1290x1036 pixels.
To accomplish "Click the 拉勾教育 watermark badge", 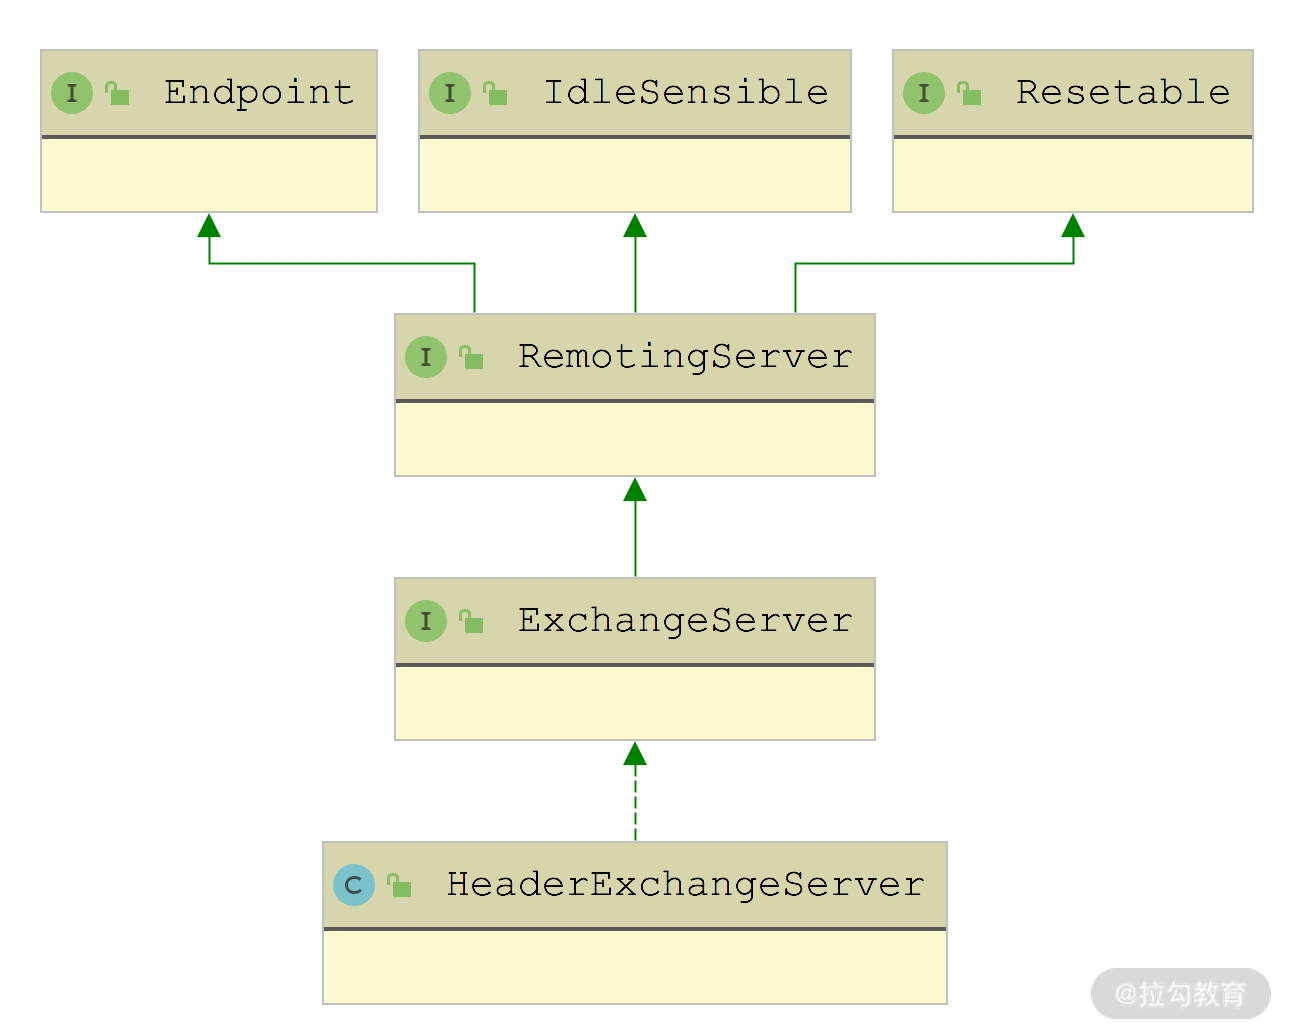I will point(1181,993).
